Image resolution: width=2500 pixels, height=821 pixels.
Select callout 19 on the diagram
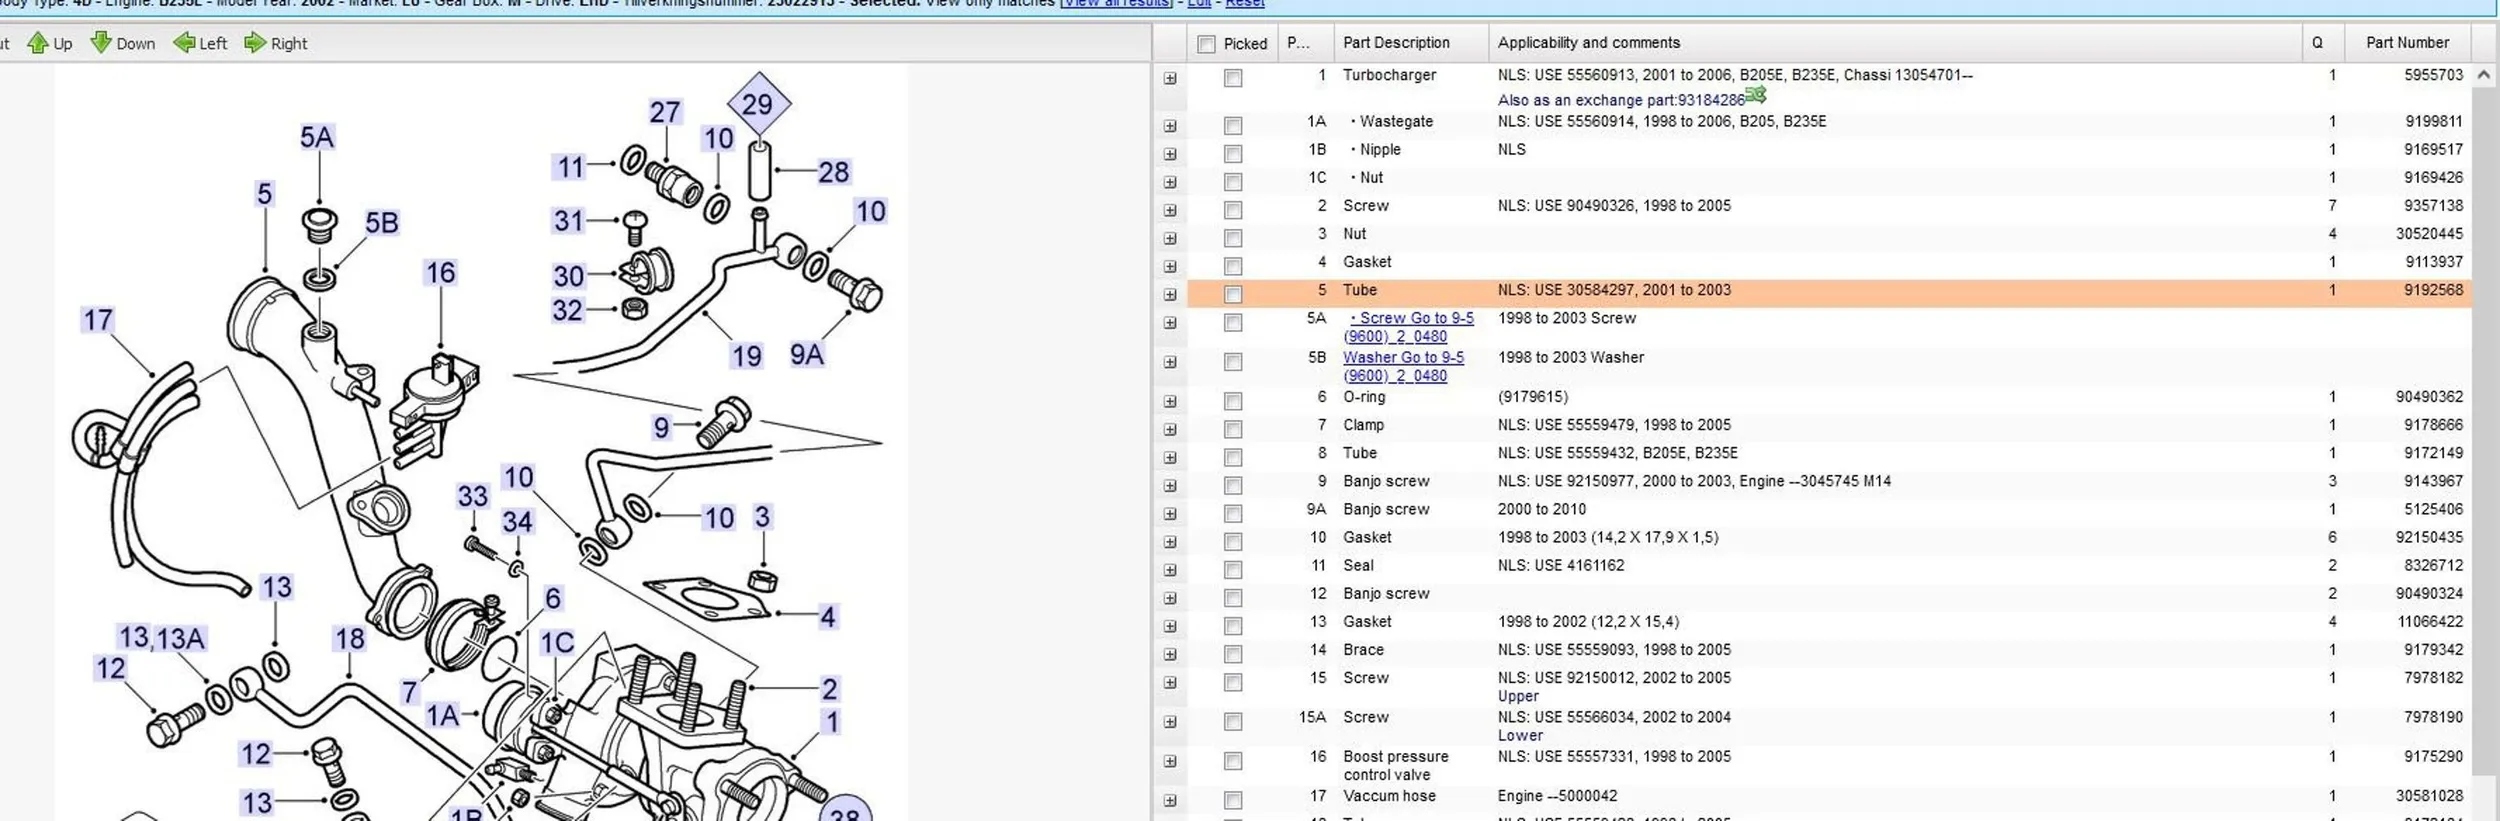[746, 356]
